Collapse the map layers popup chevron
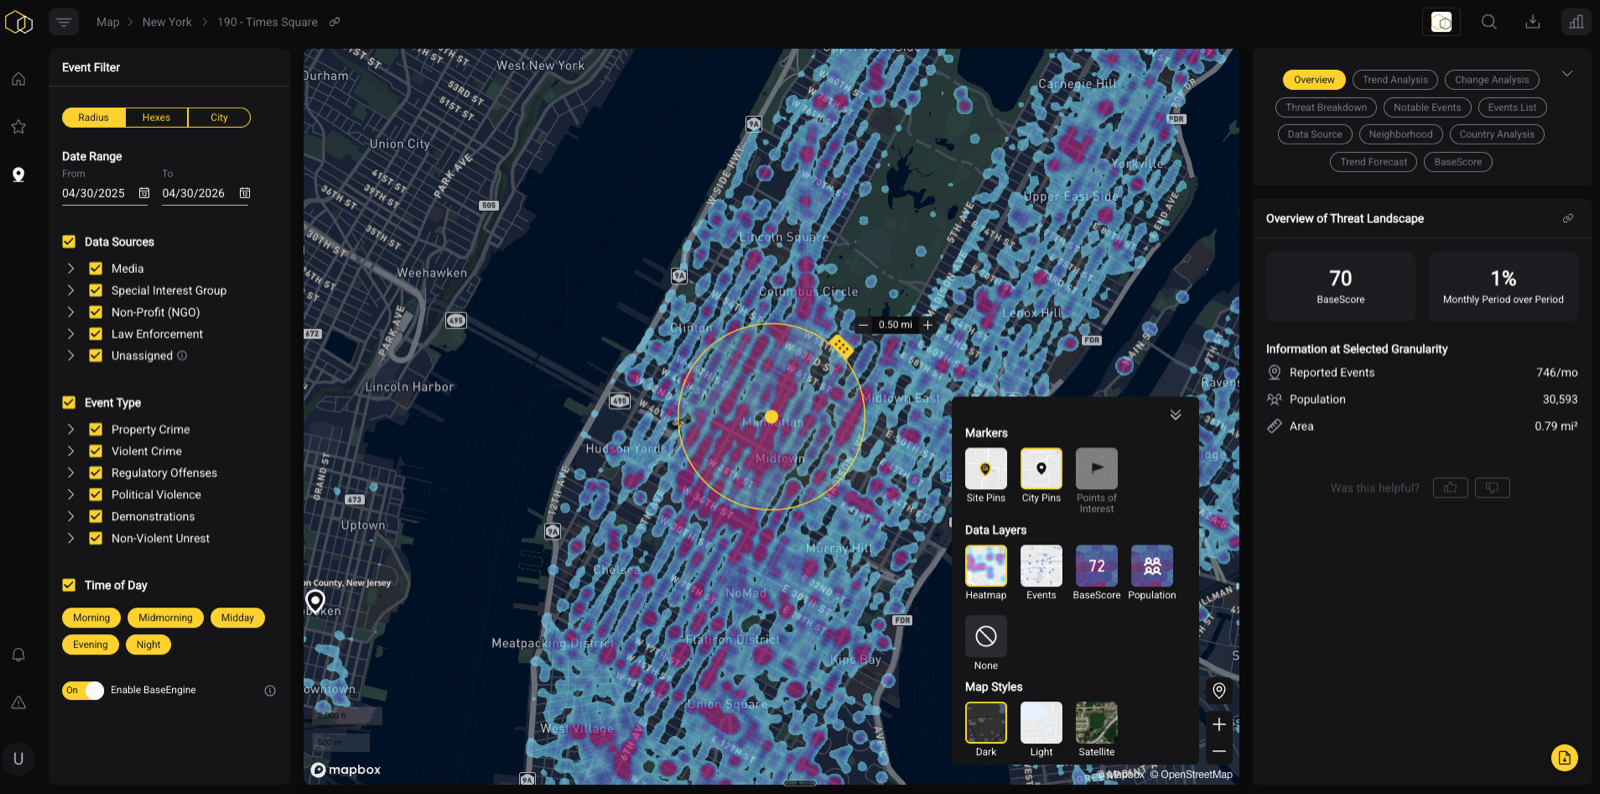This screenshot has width=1600, height=794. [1176, 415]
